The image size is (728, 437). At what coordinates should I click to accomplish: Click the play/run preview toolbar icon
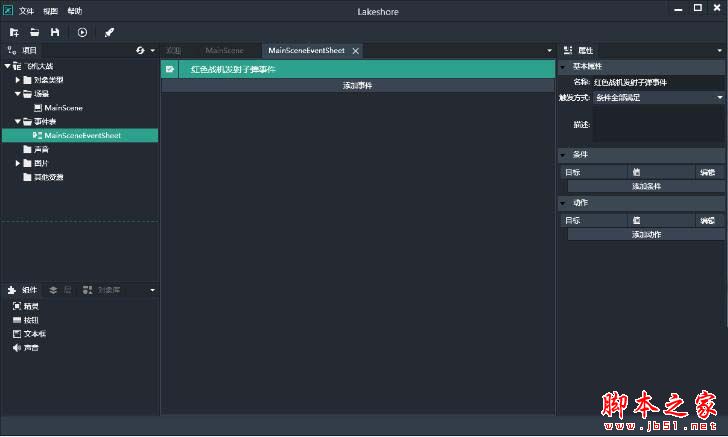82,33
